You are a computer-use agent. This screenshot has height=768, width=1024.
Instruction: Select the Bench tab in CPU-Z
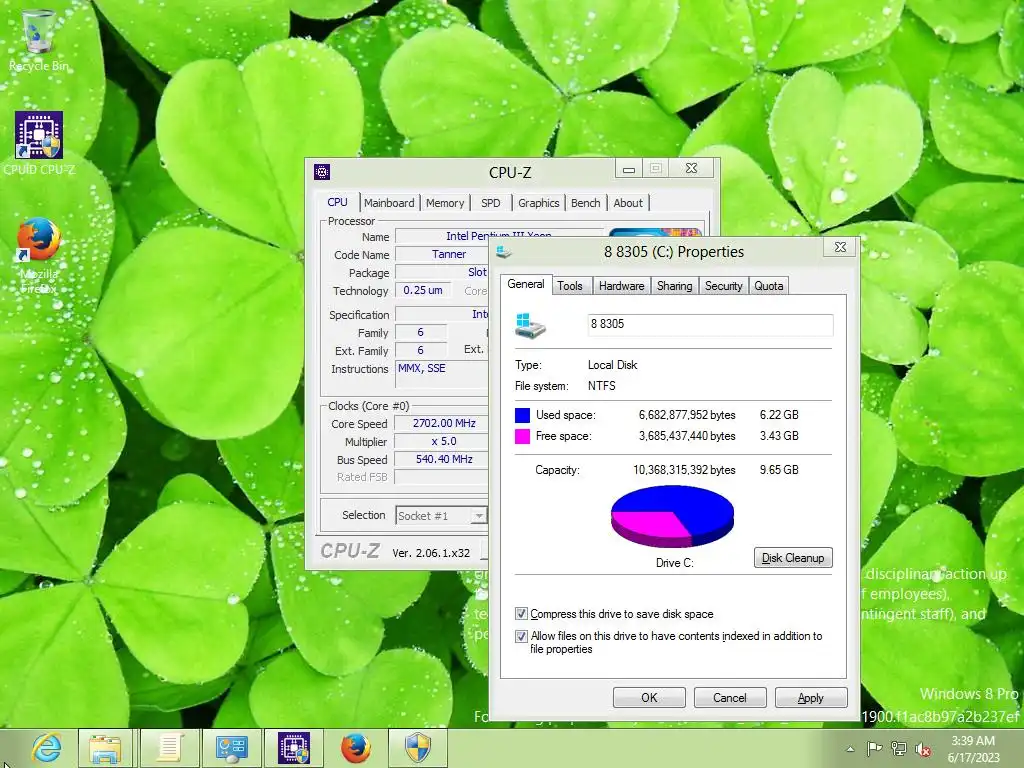point(585,203)
